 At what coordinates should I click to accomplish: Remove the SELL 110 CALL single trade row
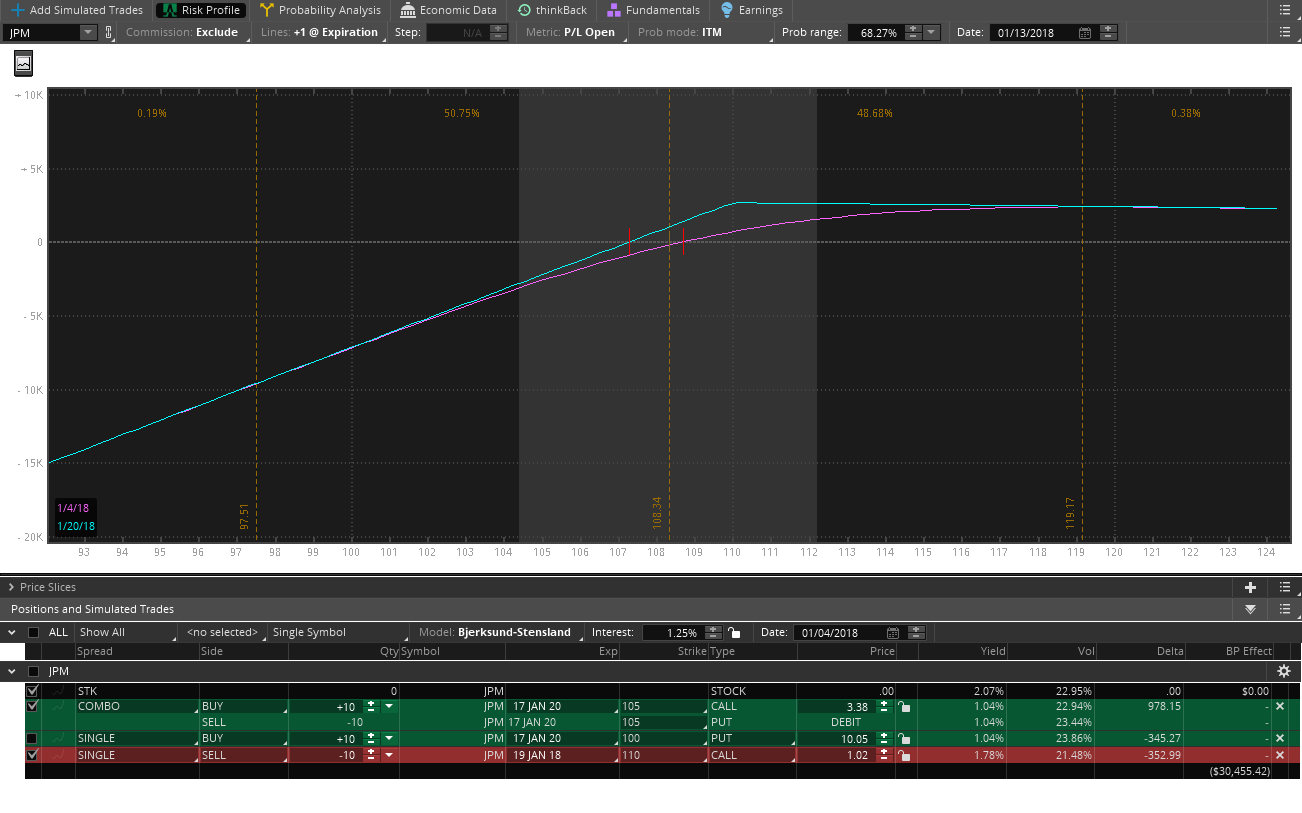[x=1280, y=755]
